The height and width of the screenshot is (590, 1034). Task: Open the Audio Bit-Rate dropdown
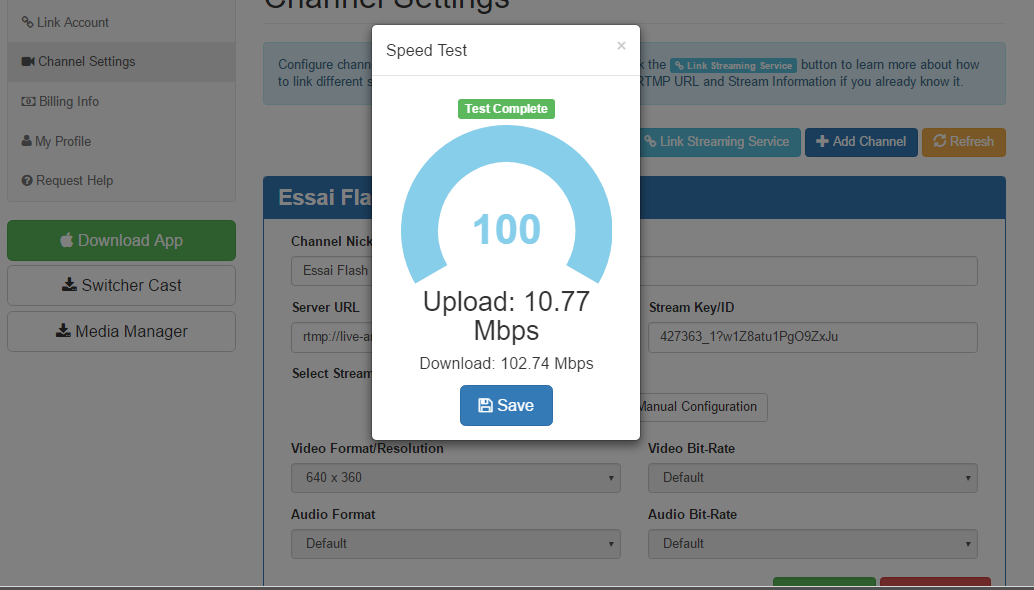[x=812, y=544]
